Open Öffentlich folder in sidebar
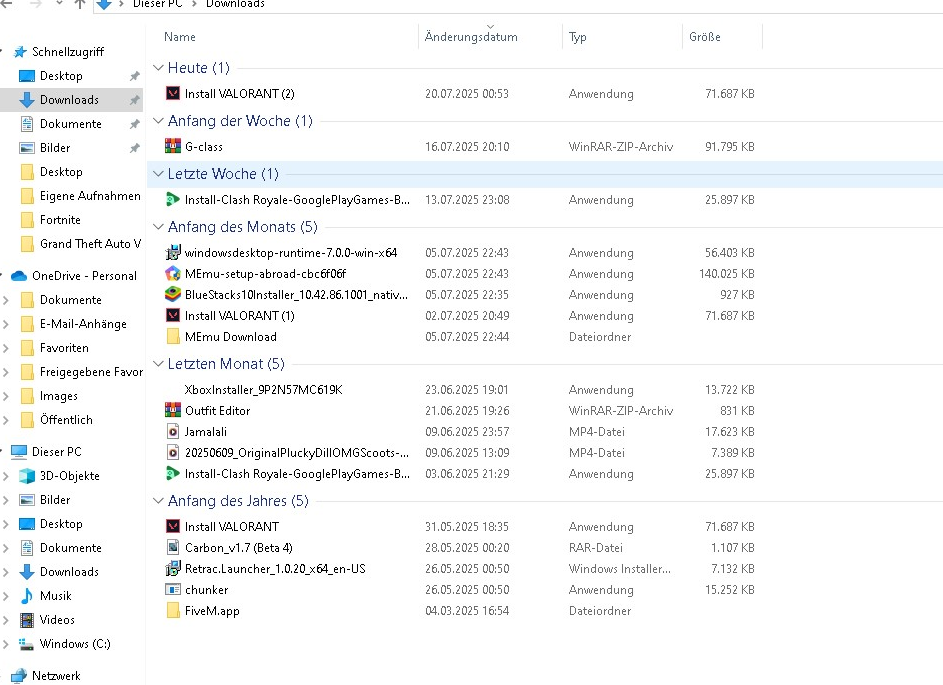 coord(66,420)
